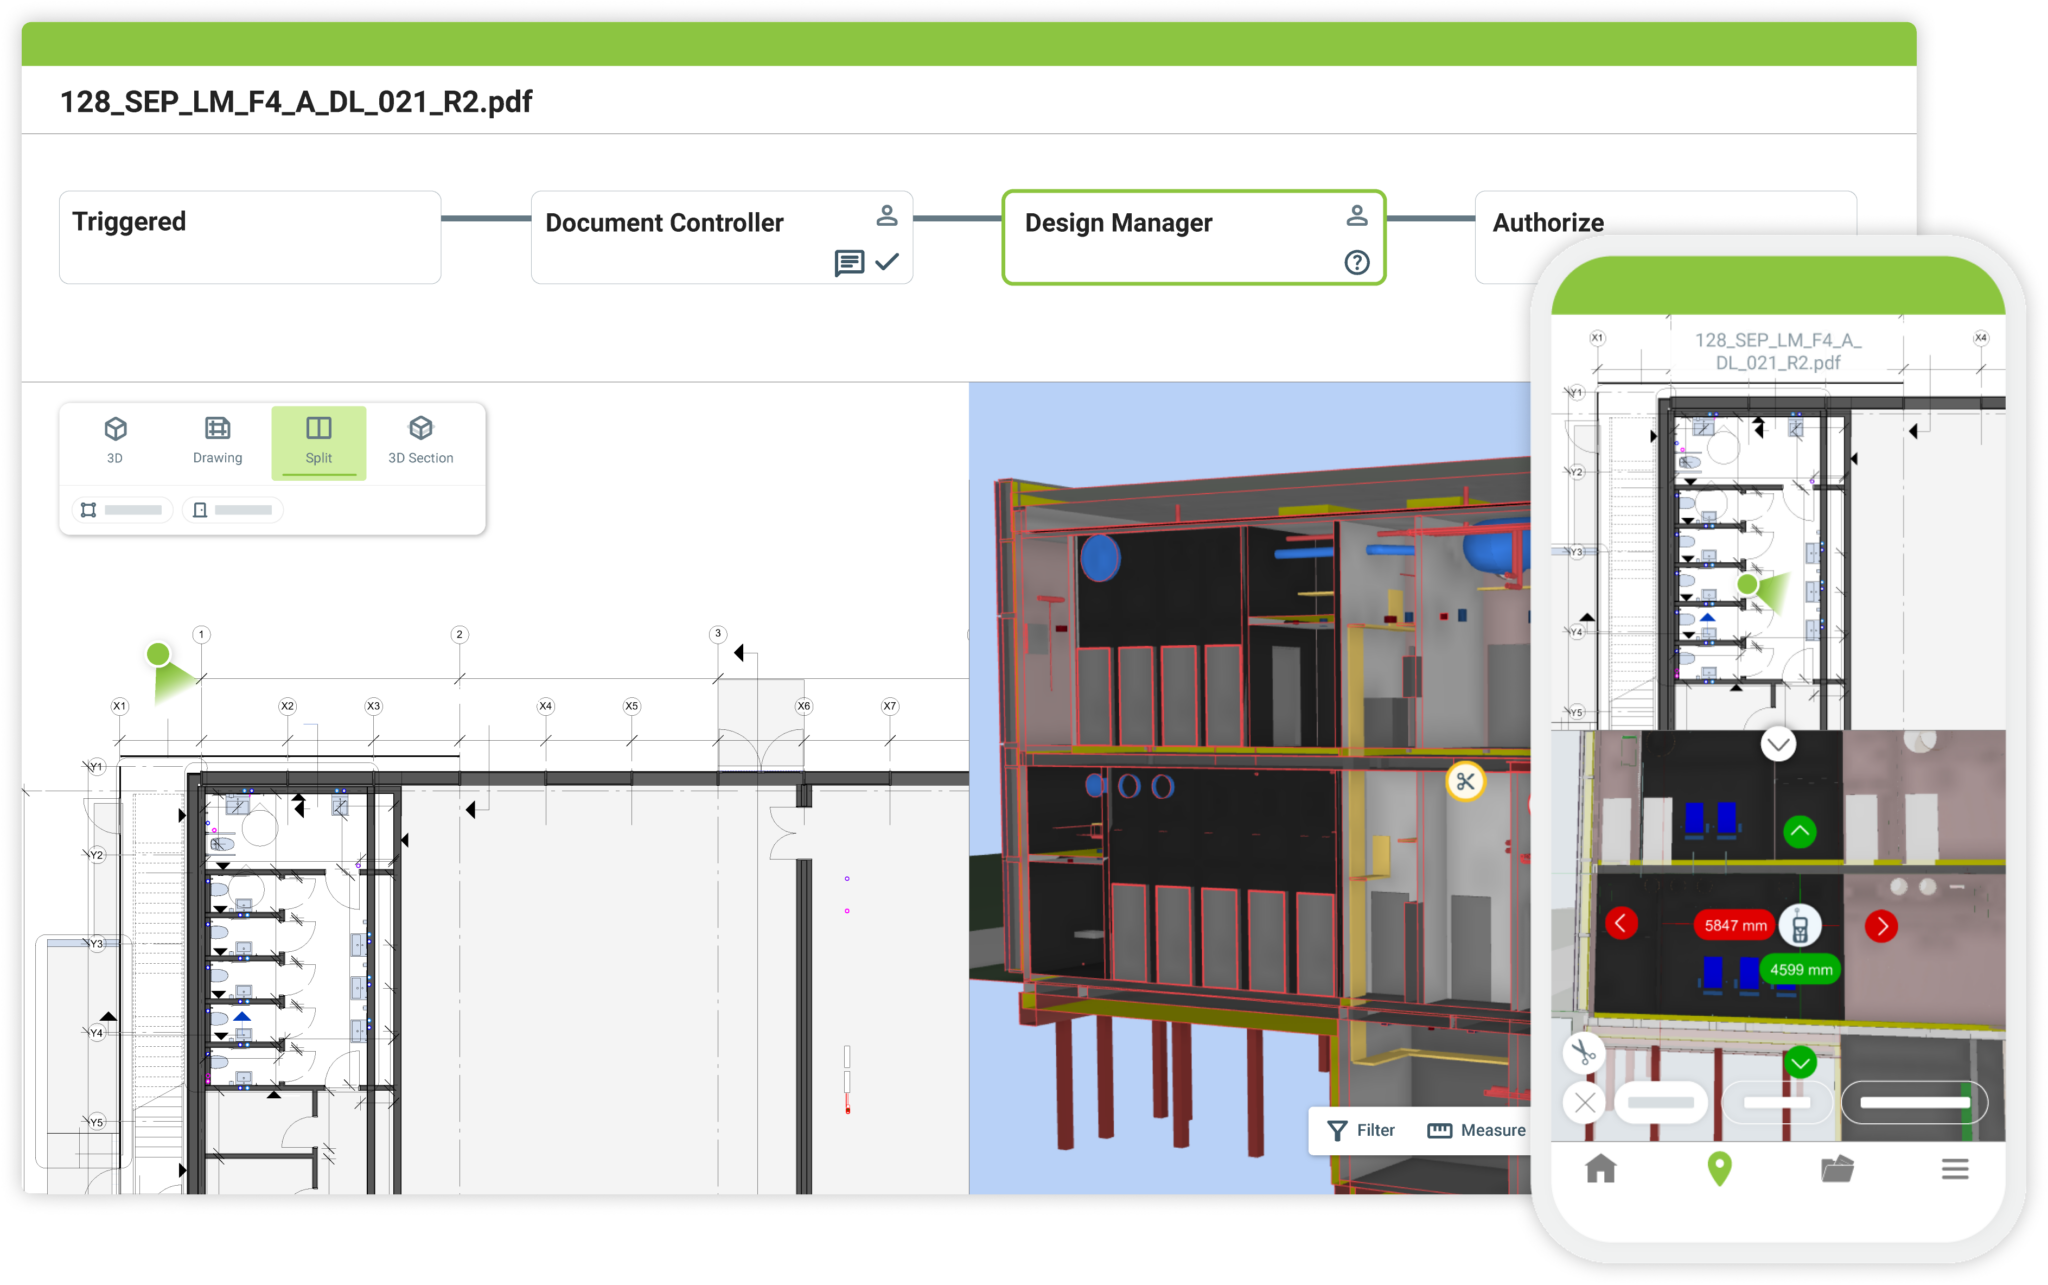The width and height of the screenshot is (2048, 1285).
Task: Click Document Controller checkmark icon
Action: tap(887, 262)
